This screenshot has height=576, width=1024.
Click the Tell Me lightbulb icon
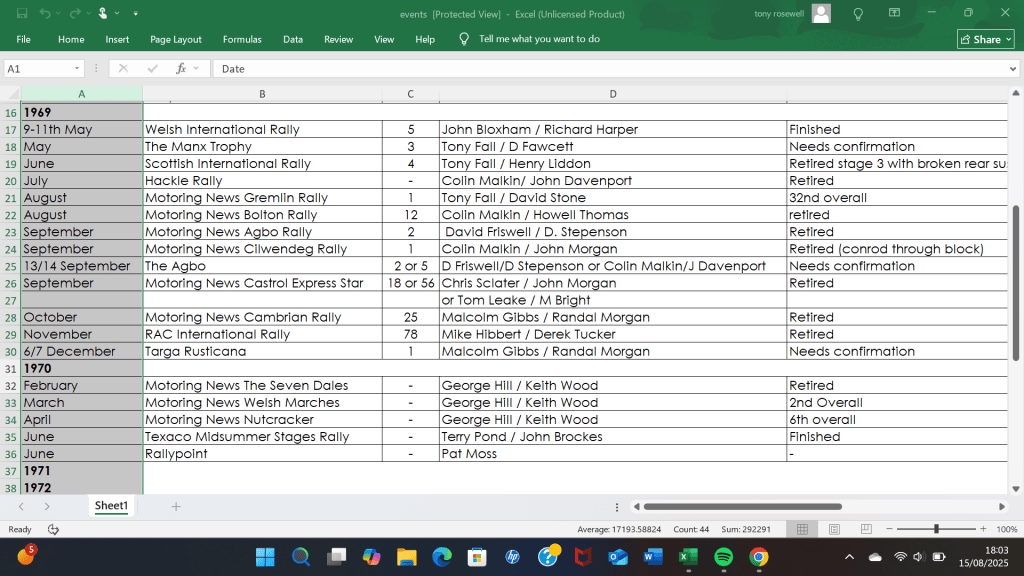coord(858,14)
